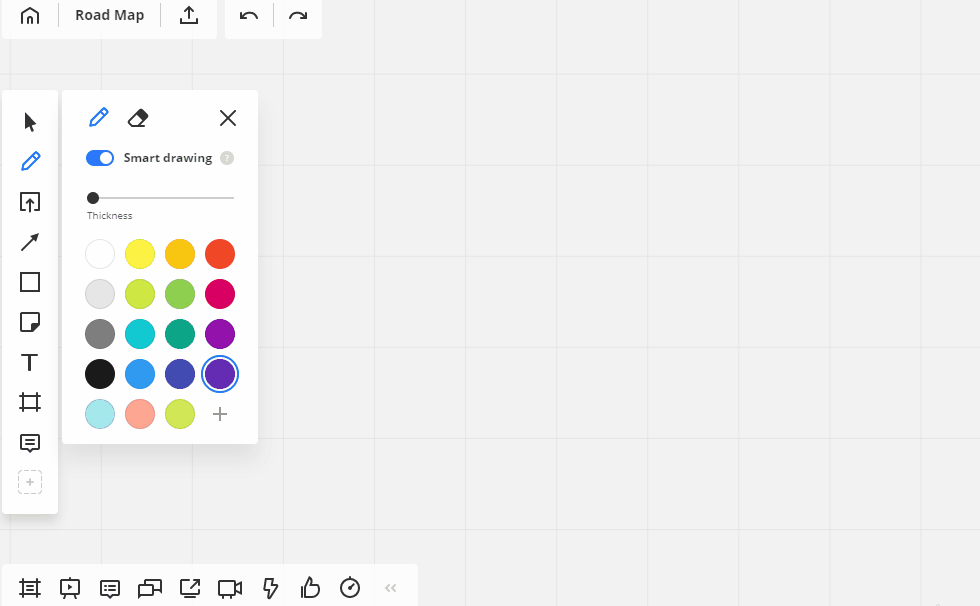Pick the green swatch beside magenta
The image size is (980, 606).
click(x=180, y=294)
